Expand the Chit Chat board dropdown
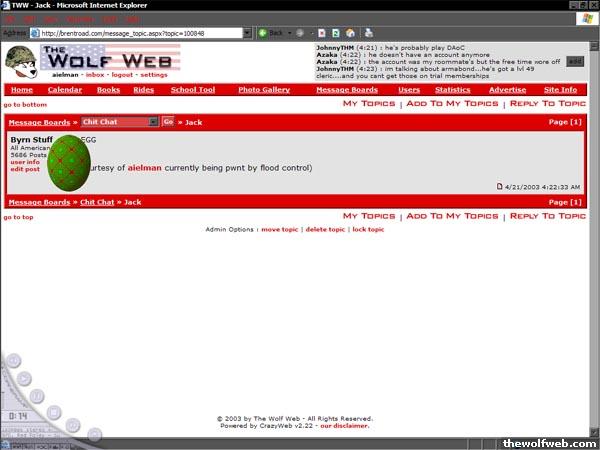 (153, 121)
